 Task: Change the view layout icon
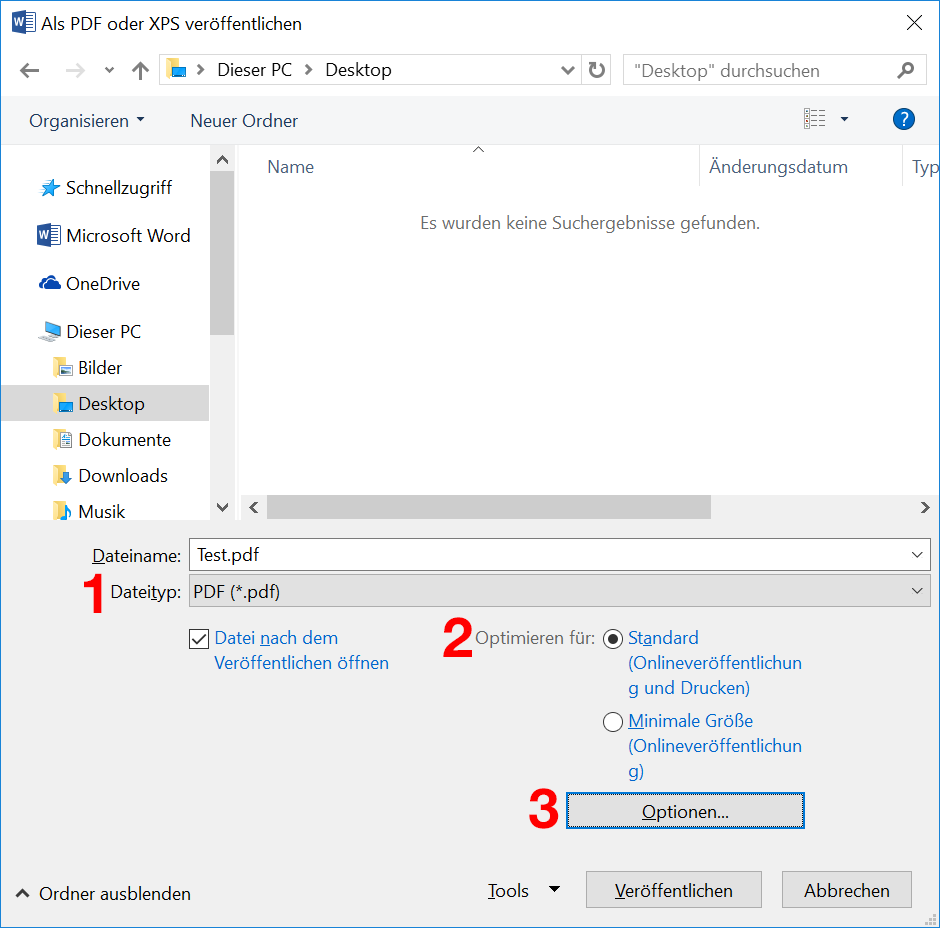click(815, 120)
